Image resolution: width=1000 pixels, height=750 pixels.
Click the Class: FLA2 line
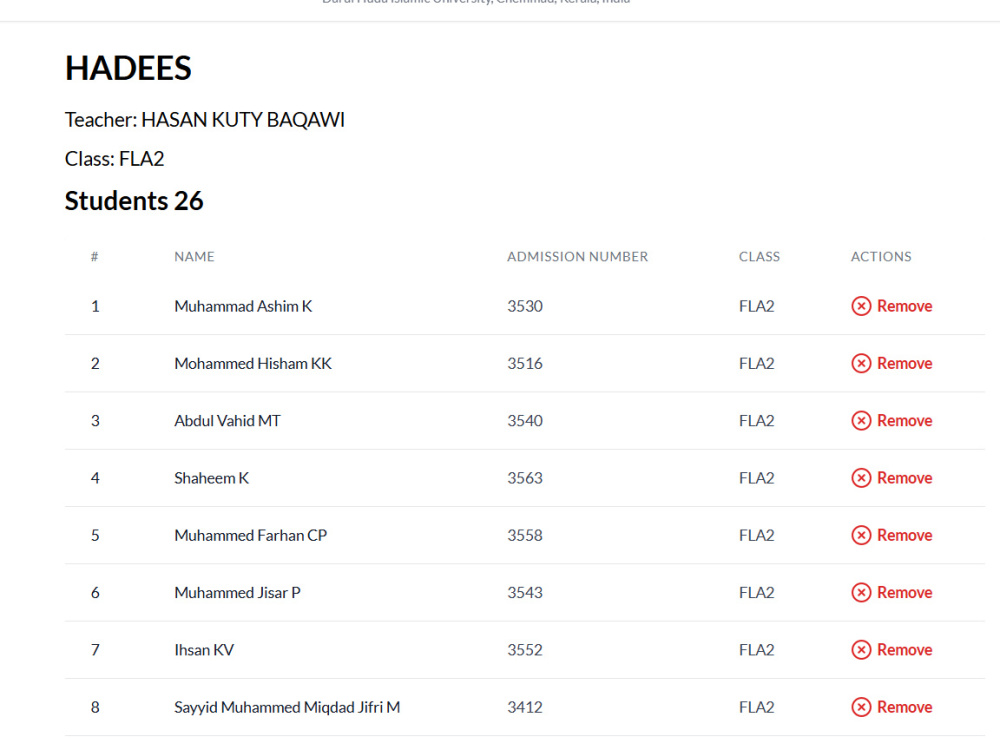[x=115, y=159]
